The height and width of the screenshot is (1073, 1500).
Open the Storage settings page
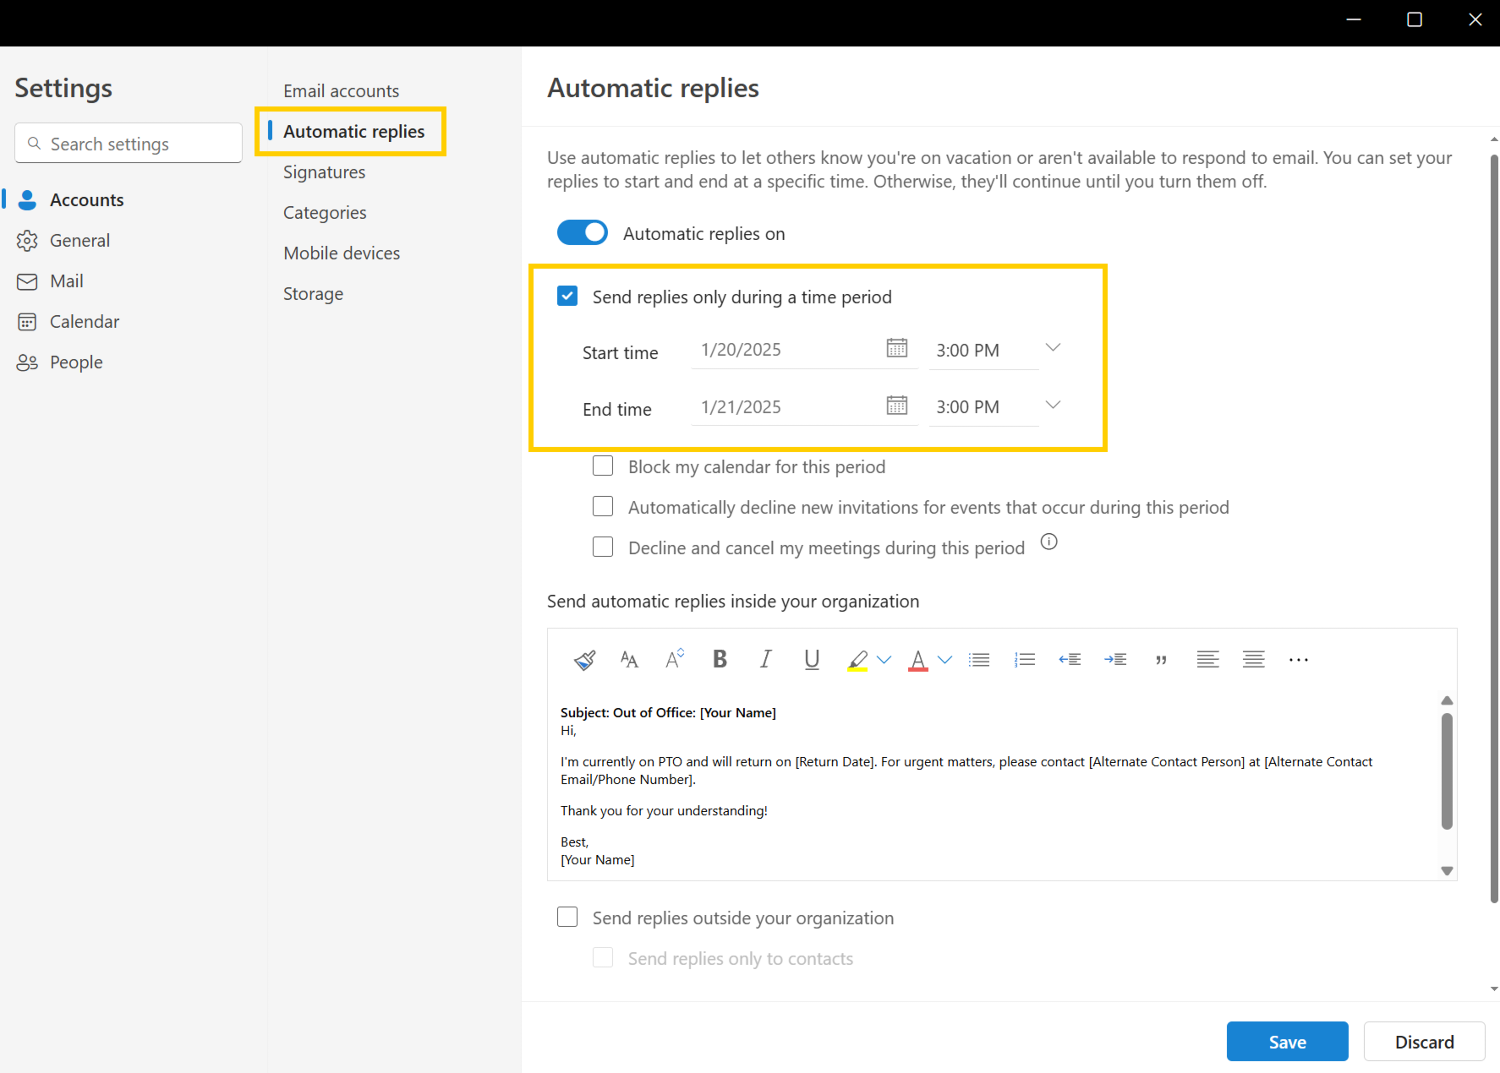coord(313,293)
